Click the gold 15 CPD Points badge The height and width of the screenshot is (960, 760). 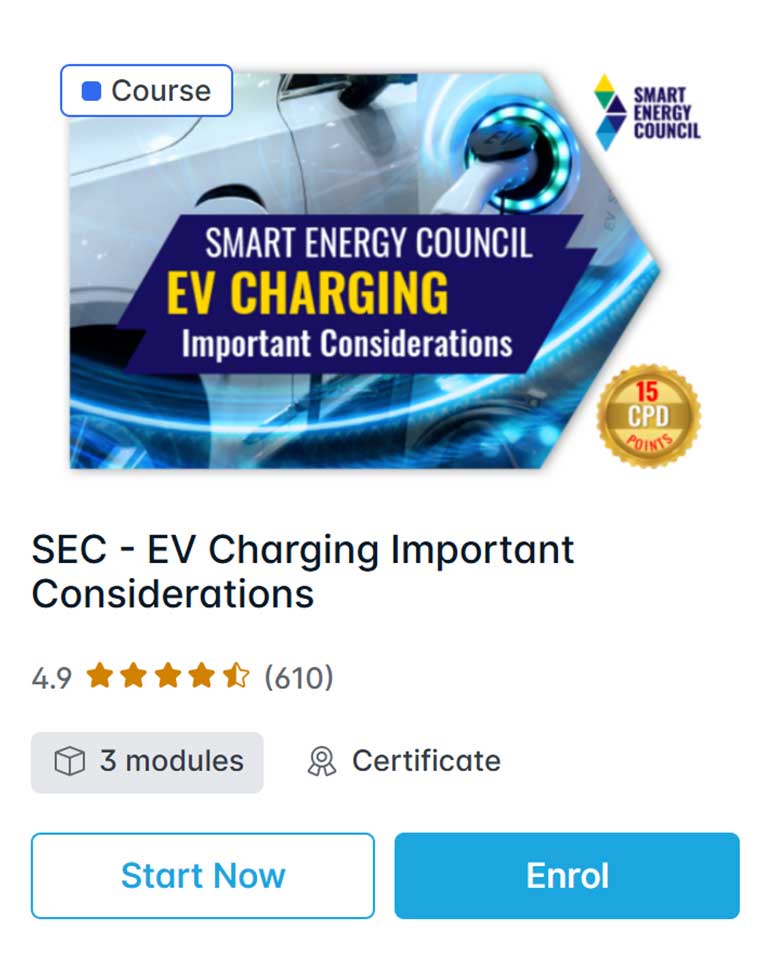[x=648, y=415]
